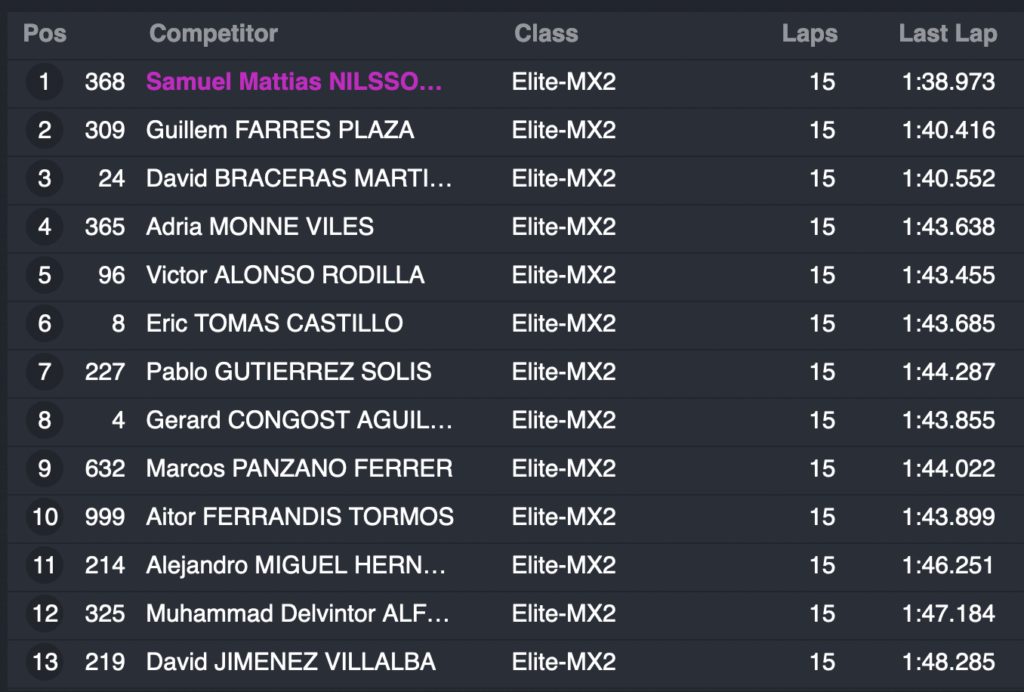Image resolution: width=1024 pixels, height=692 pixels.
Task: Click the Class column header
Action: click(x=546, y=33)
